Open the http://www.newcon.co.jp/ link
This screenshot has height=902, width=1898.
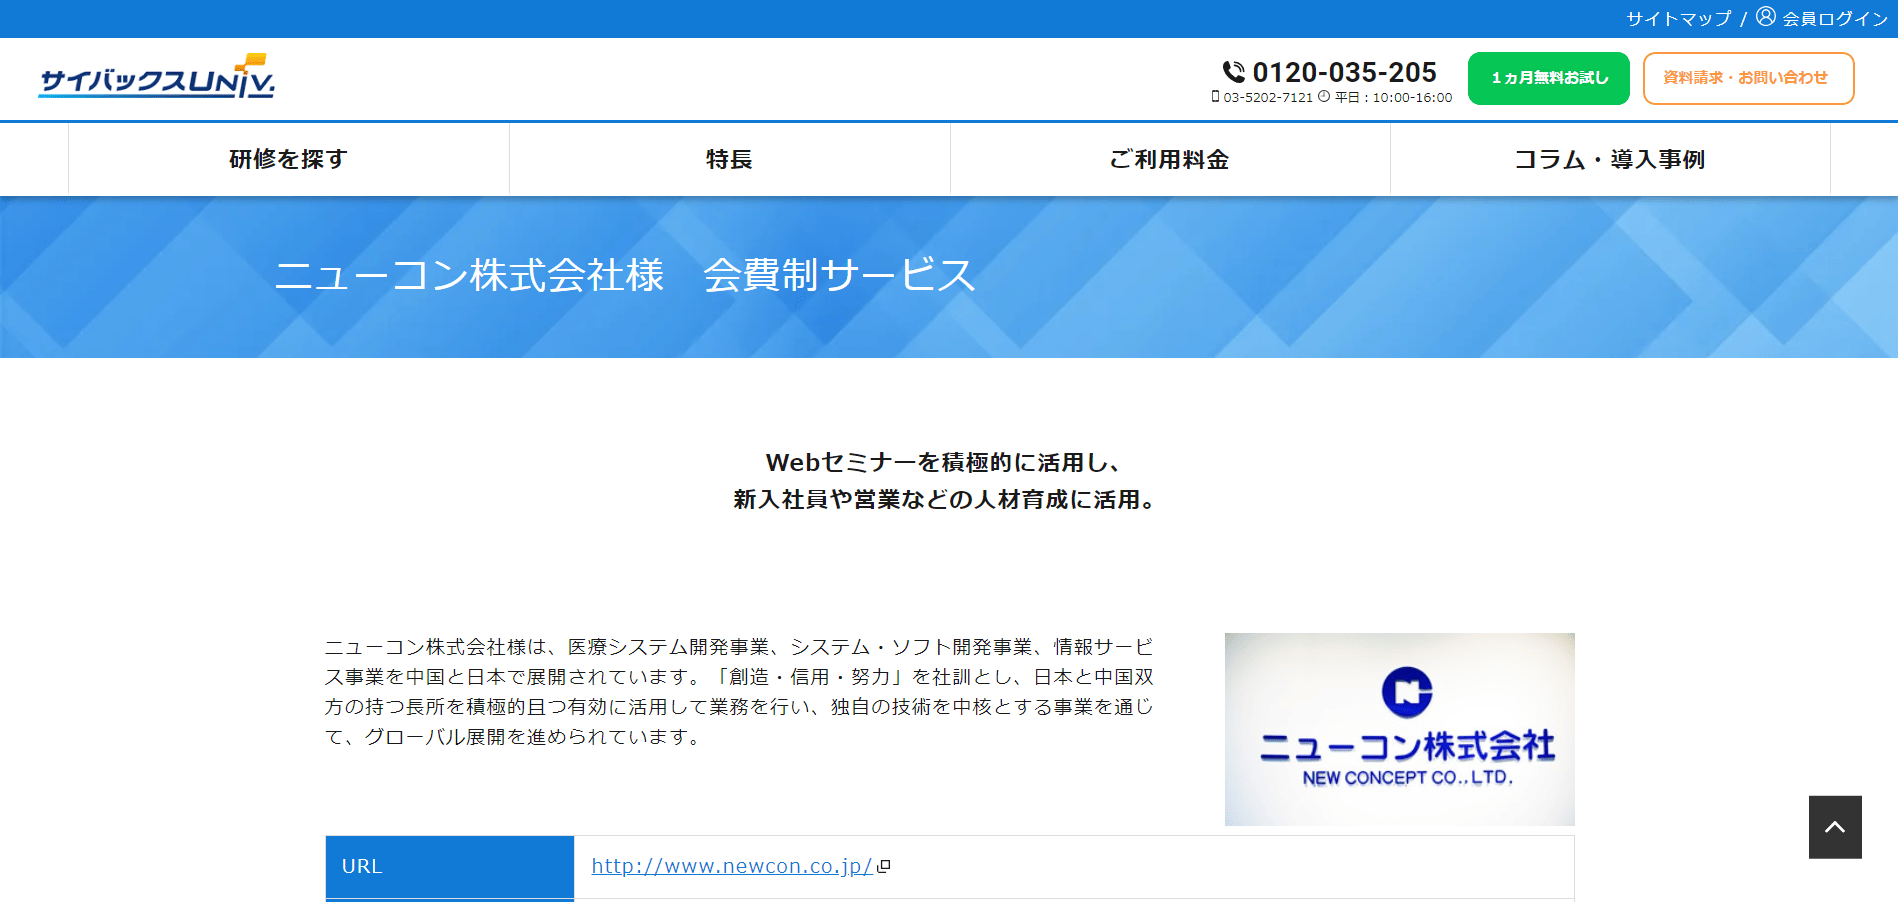click(x=732, y=866)
